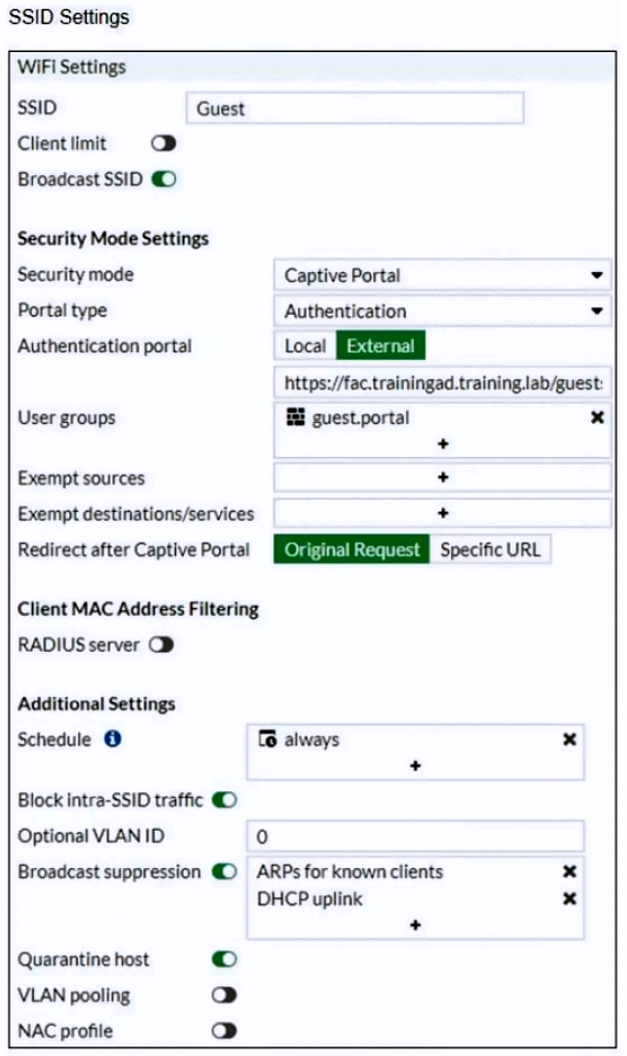Remove the always schedule entry

[x=569, y=740]
